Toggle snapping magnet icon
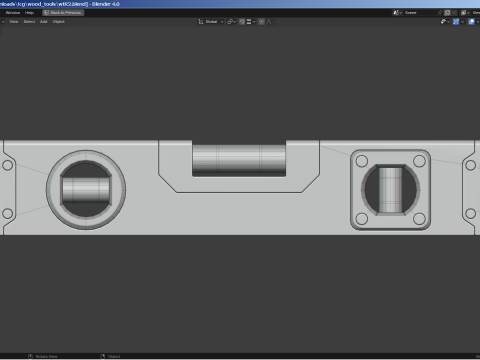Image resolution: width=480 pixels, height=360 pixels. click(x=242, y=22)
